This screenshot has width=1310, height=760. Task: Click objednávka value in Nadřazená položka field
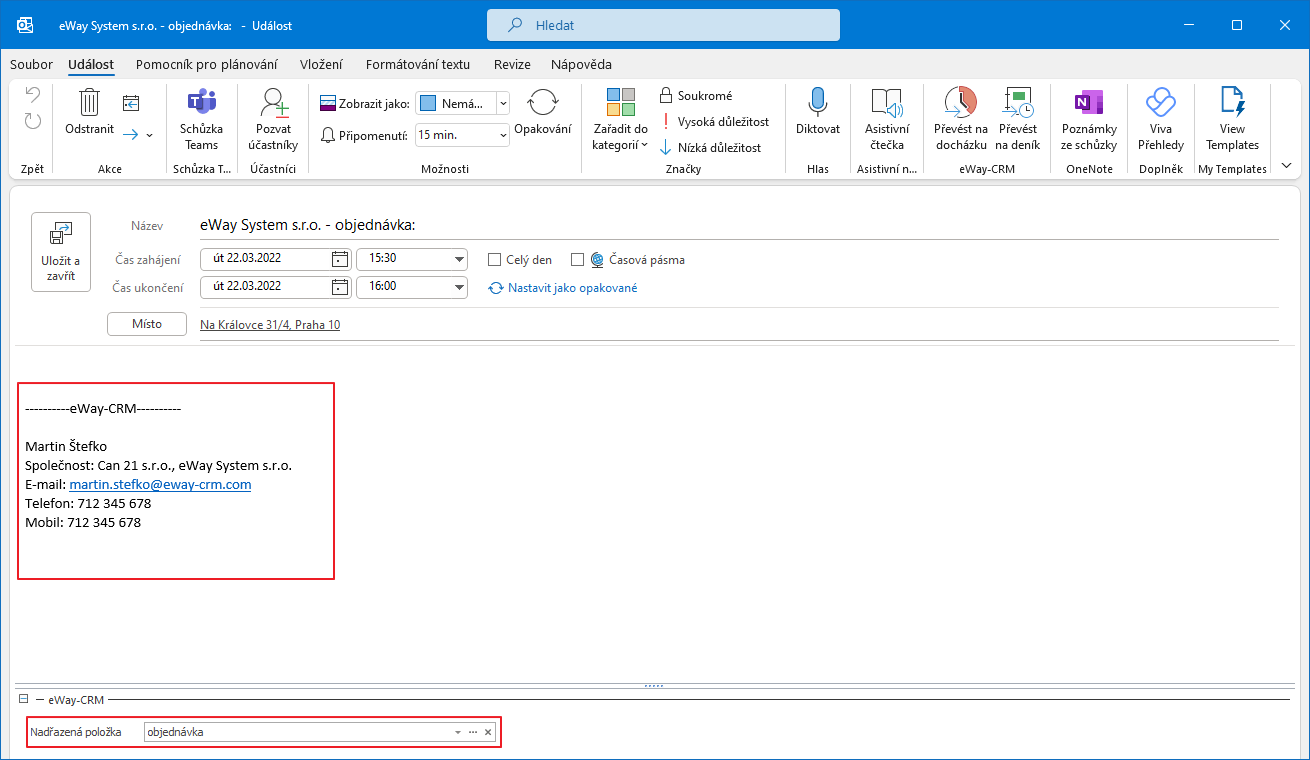(x=175, y=733)
